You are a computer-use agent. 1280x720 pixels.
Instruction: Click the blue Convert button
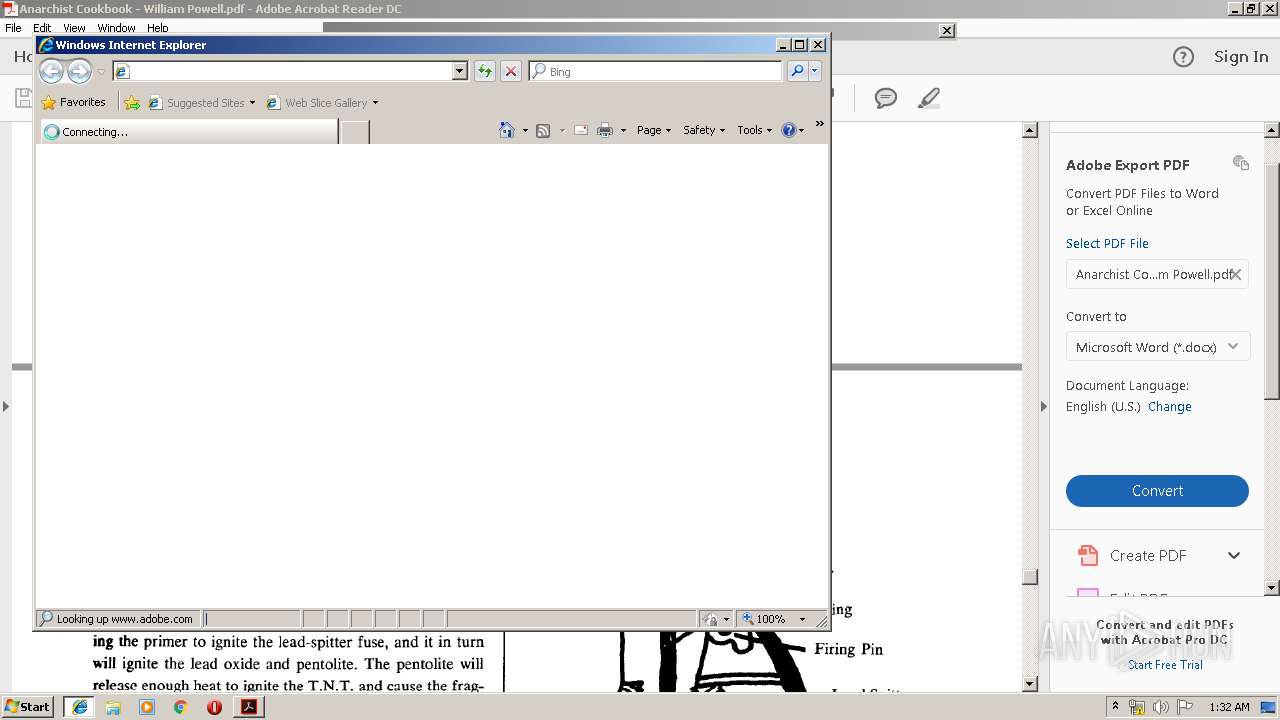pos(1157,491)
